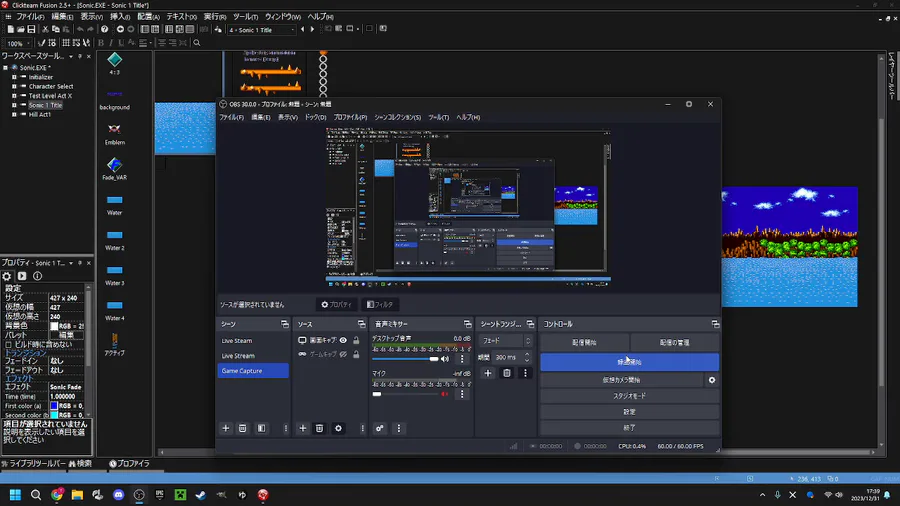This screenshot has height=506, width=900.
Task: Expand the Hill Act1 tree node
Action: (x=14, y=114)
